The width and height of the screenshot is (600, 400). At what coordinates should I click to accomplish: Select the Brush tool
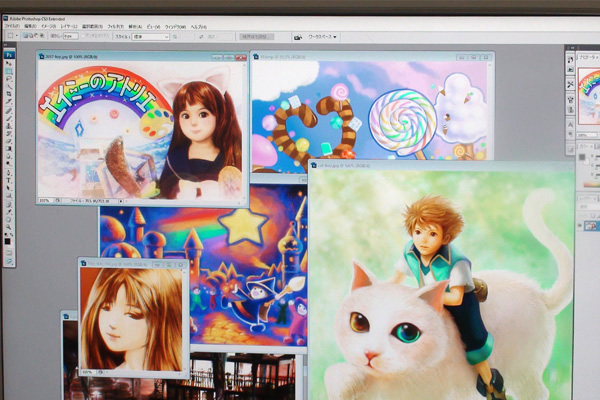coord(9,118)
